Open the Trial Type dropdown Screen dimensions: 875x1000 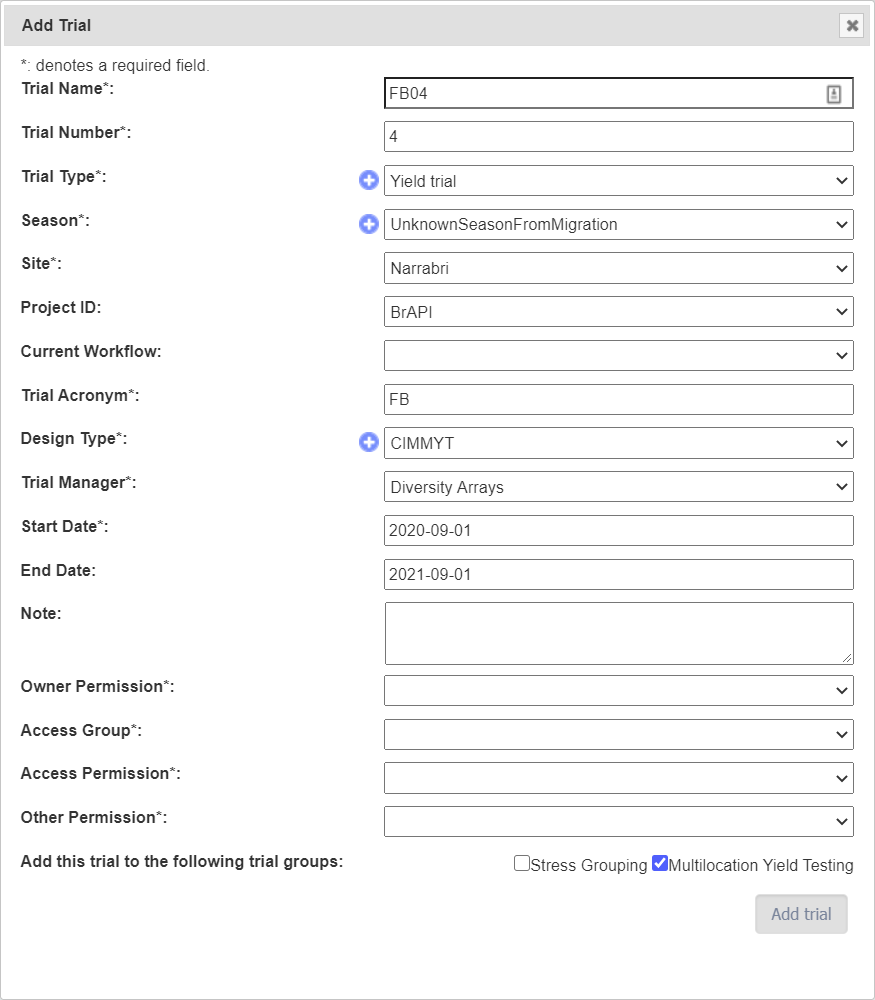[618, 181]
